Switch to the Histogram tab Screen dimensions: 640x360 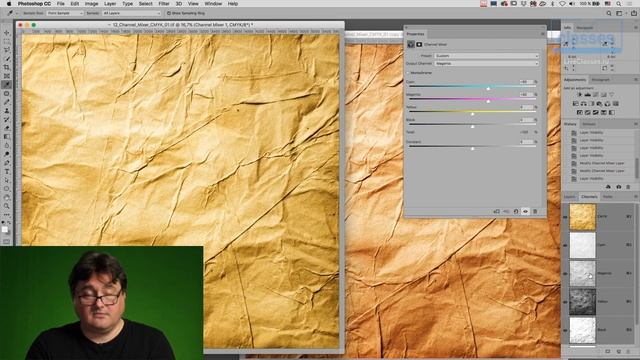point(600,80)
